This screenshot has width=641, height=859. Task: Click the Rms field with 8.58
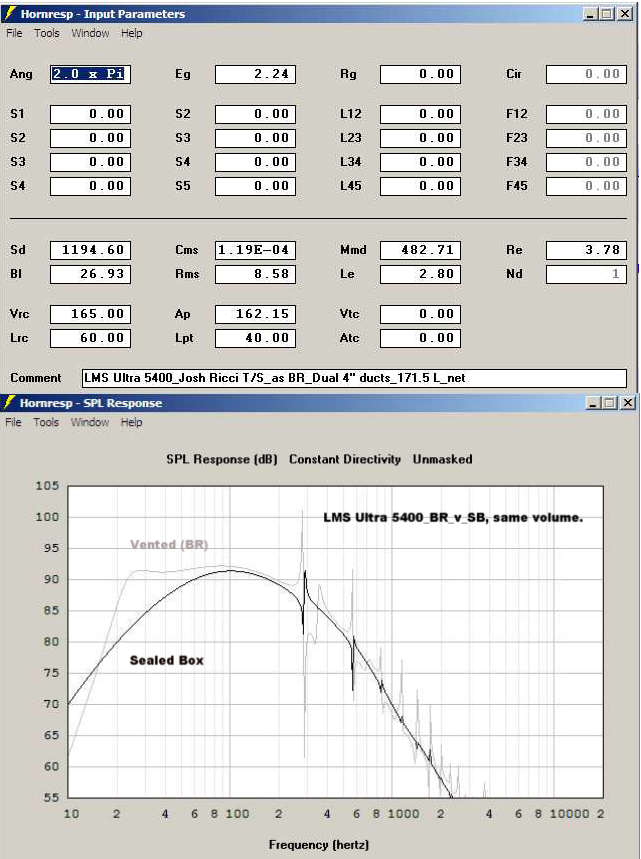coord(255,274)
